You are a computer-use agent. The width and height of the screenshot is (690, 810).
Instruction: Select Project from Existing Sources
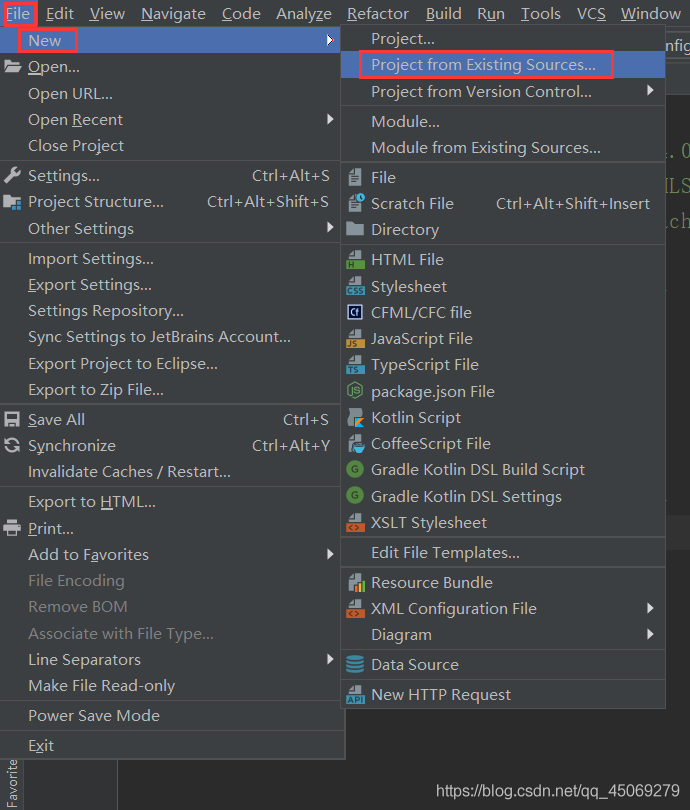[x=483, y=65]
